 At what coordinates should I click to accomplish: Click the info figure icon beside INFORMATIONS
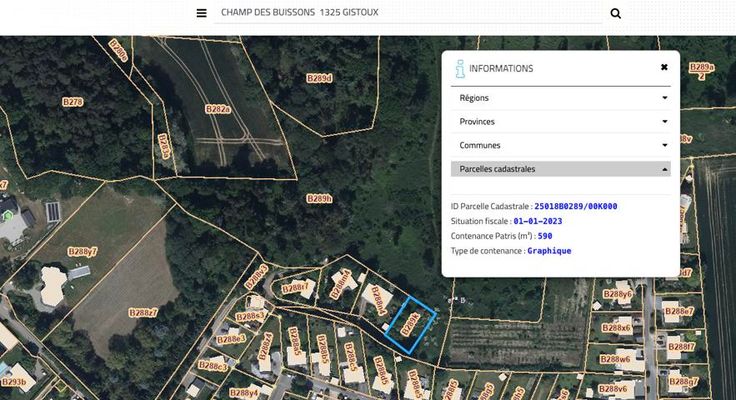(x=460, y=69)
